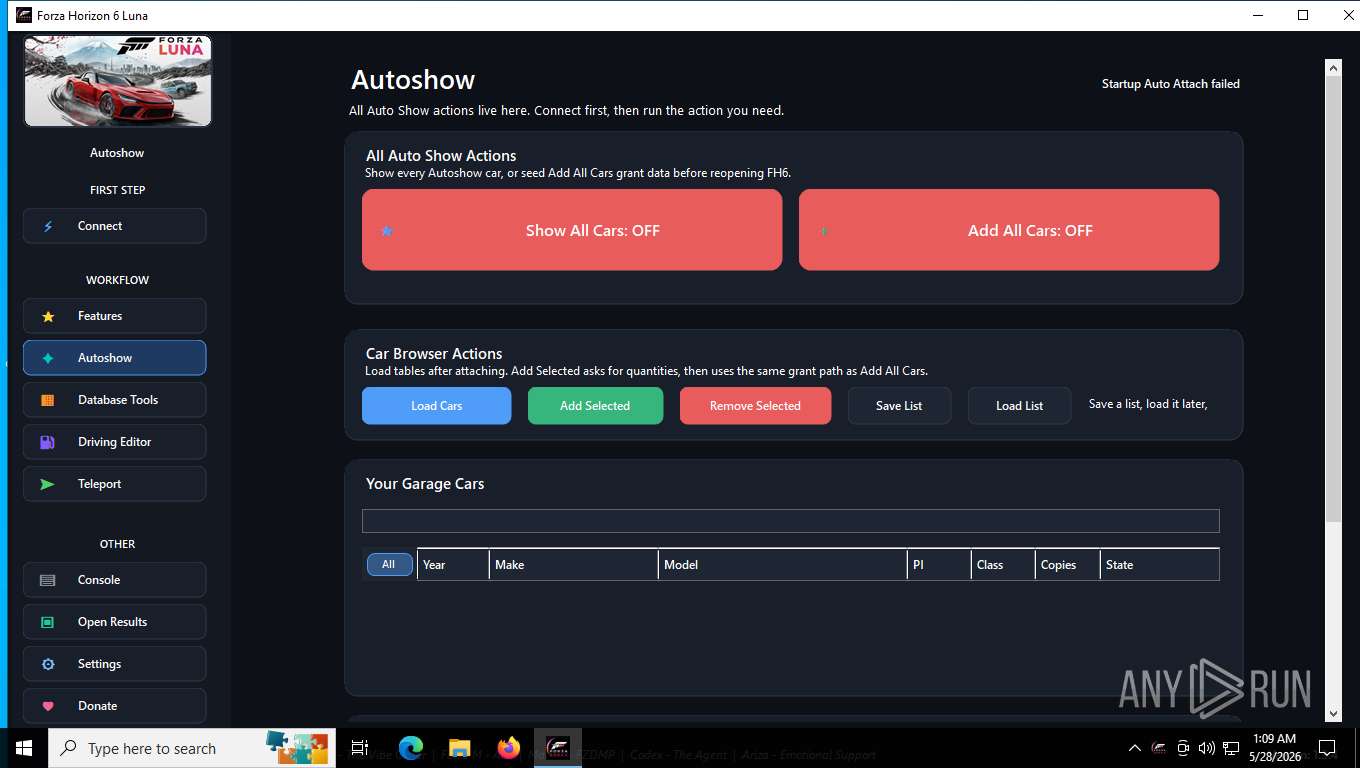Click the Remove Selected button
The image size is (1360, 768).
tap(755, 406)
